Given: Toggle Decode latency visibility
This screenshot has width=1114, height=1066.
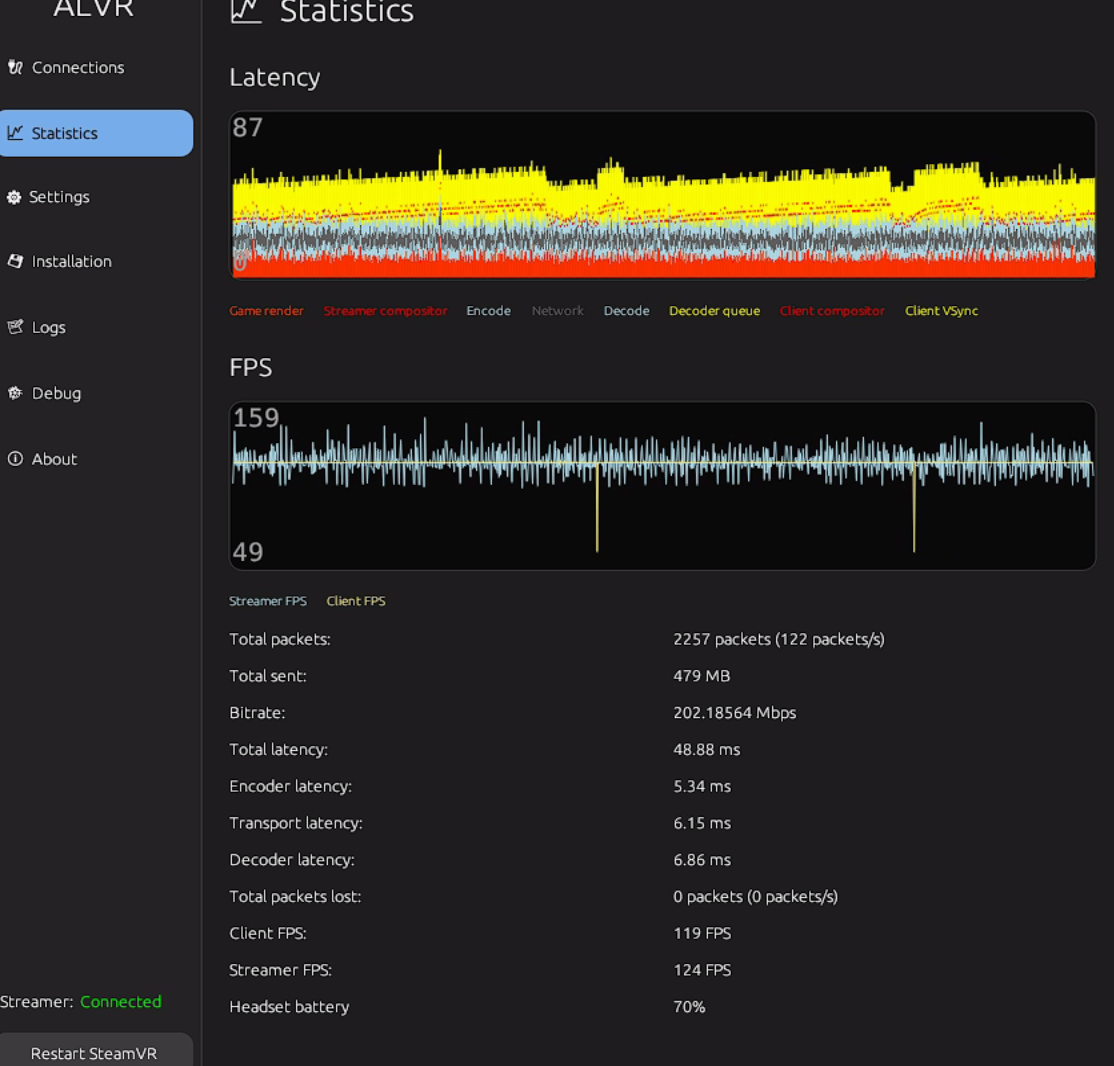Looking at the screenshot, I should [626, 311].
